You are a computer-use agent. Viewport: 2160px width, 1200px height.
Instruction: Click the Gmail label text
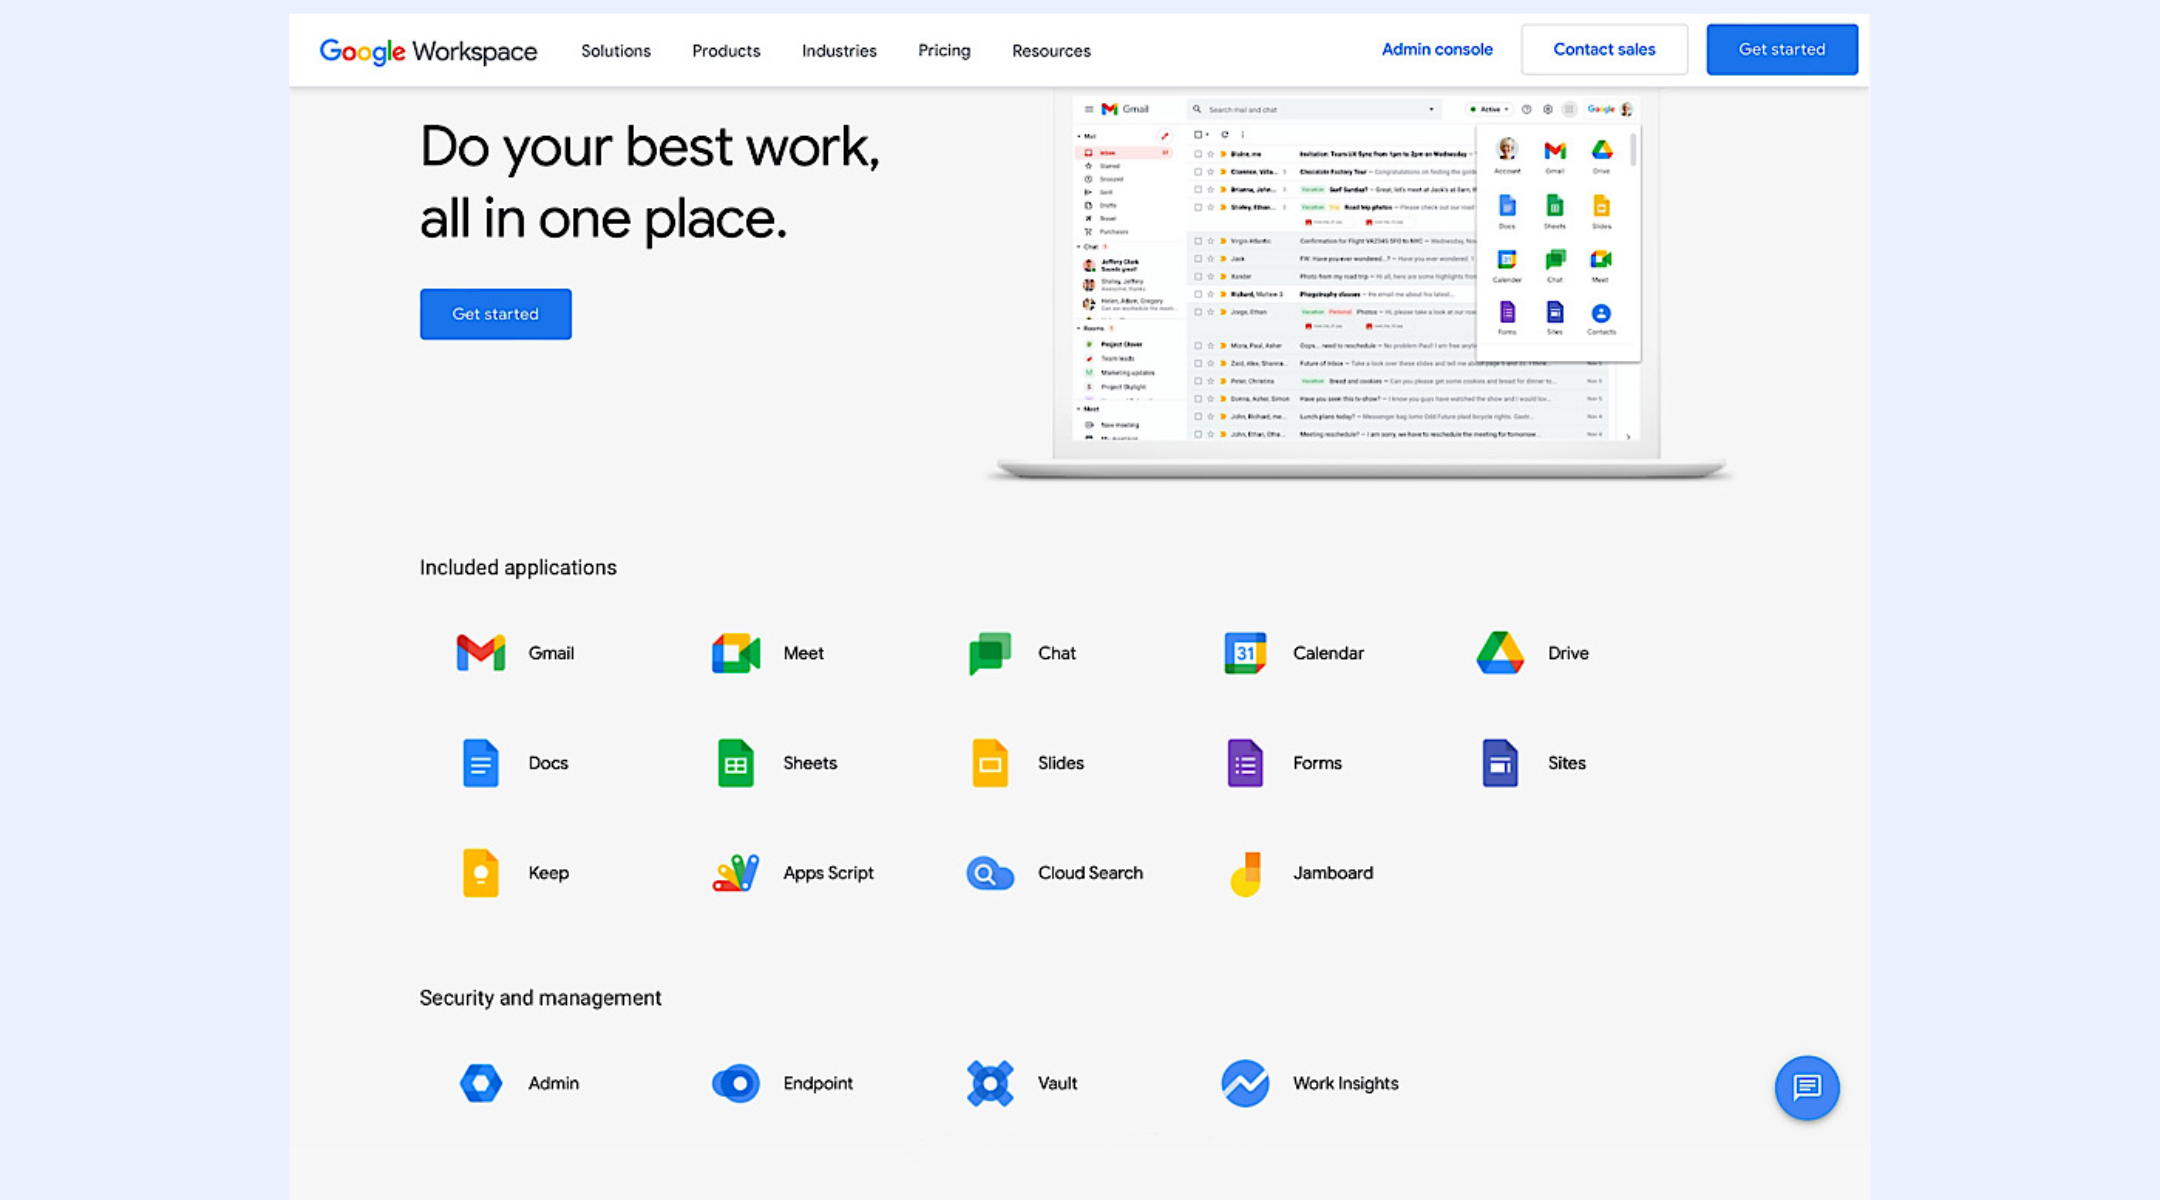(x=551, y=653)
